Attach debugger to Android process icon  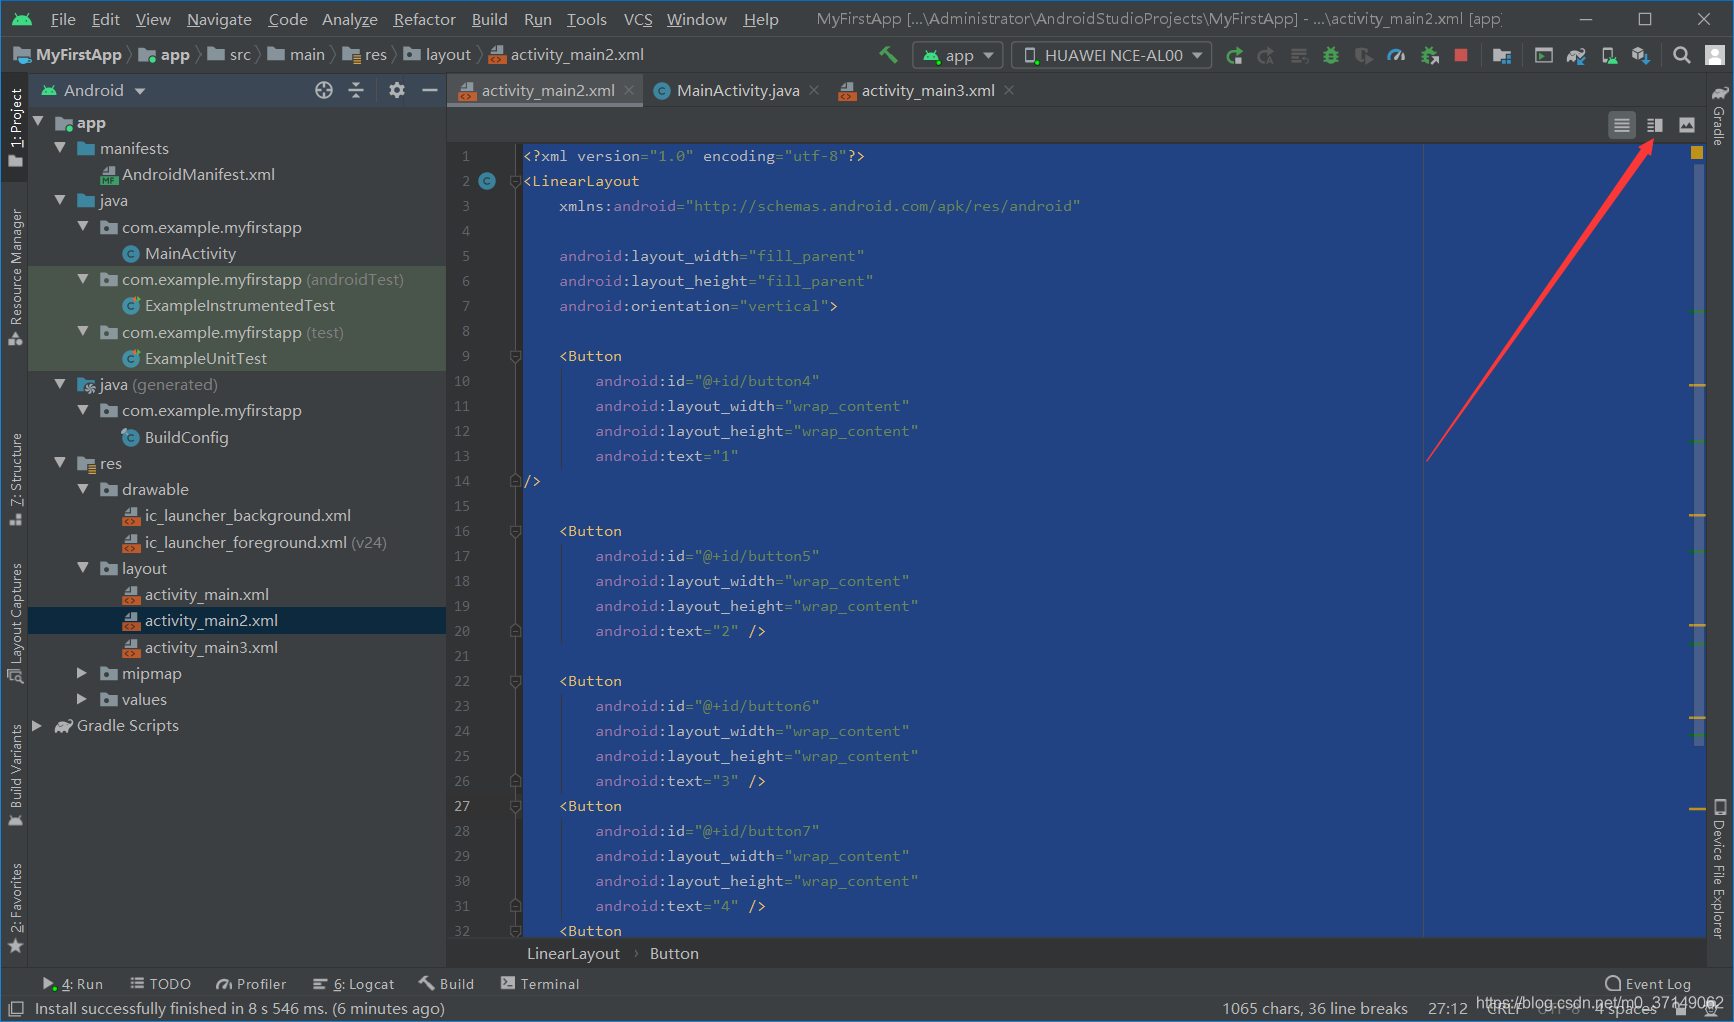[x=1429, y=56]
